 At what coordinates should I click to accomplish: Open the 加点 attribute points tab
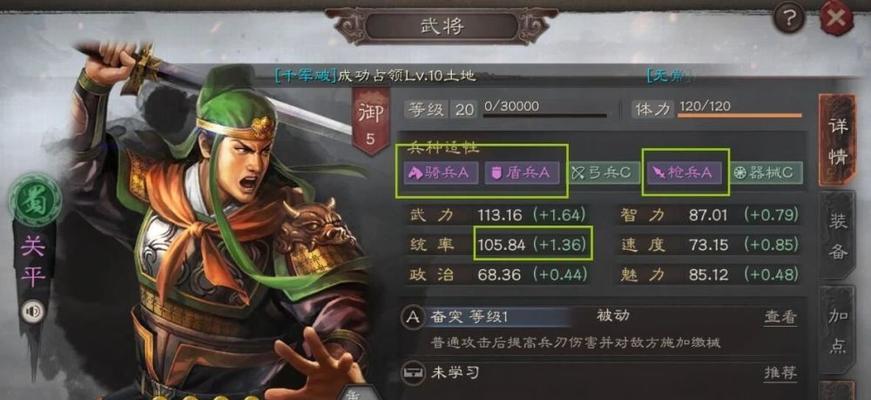point(837,332)
